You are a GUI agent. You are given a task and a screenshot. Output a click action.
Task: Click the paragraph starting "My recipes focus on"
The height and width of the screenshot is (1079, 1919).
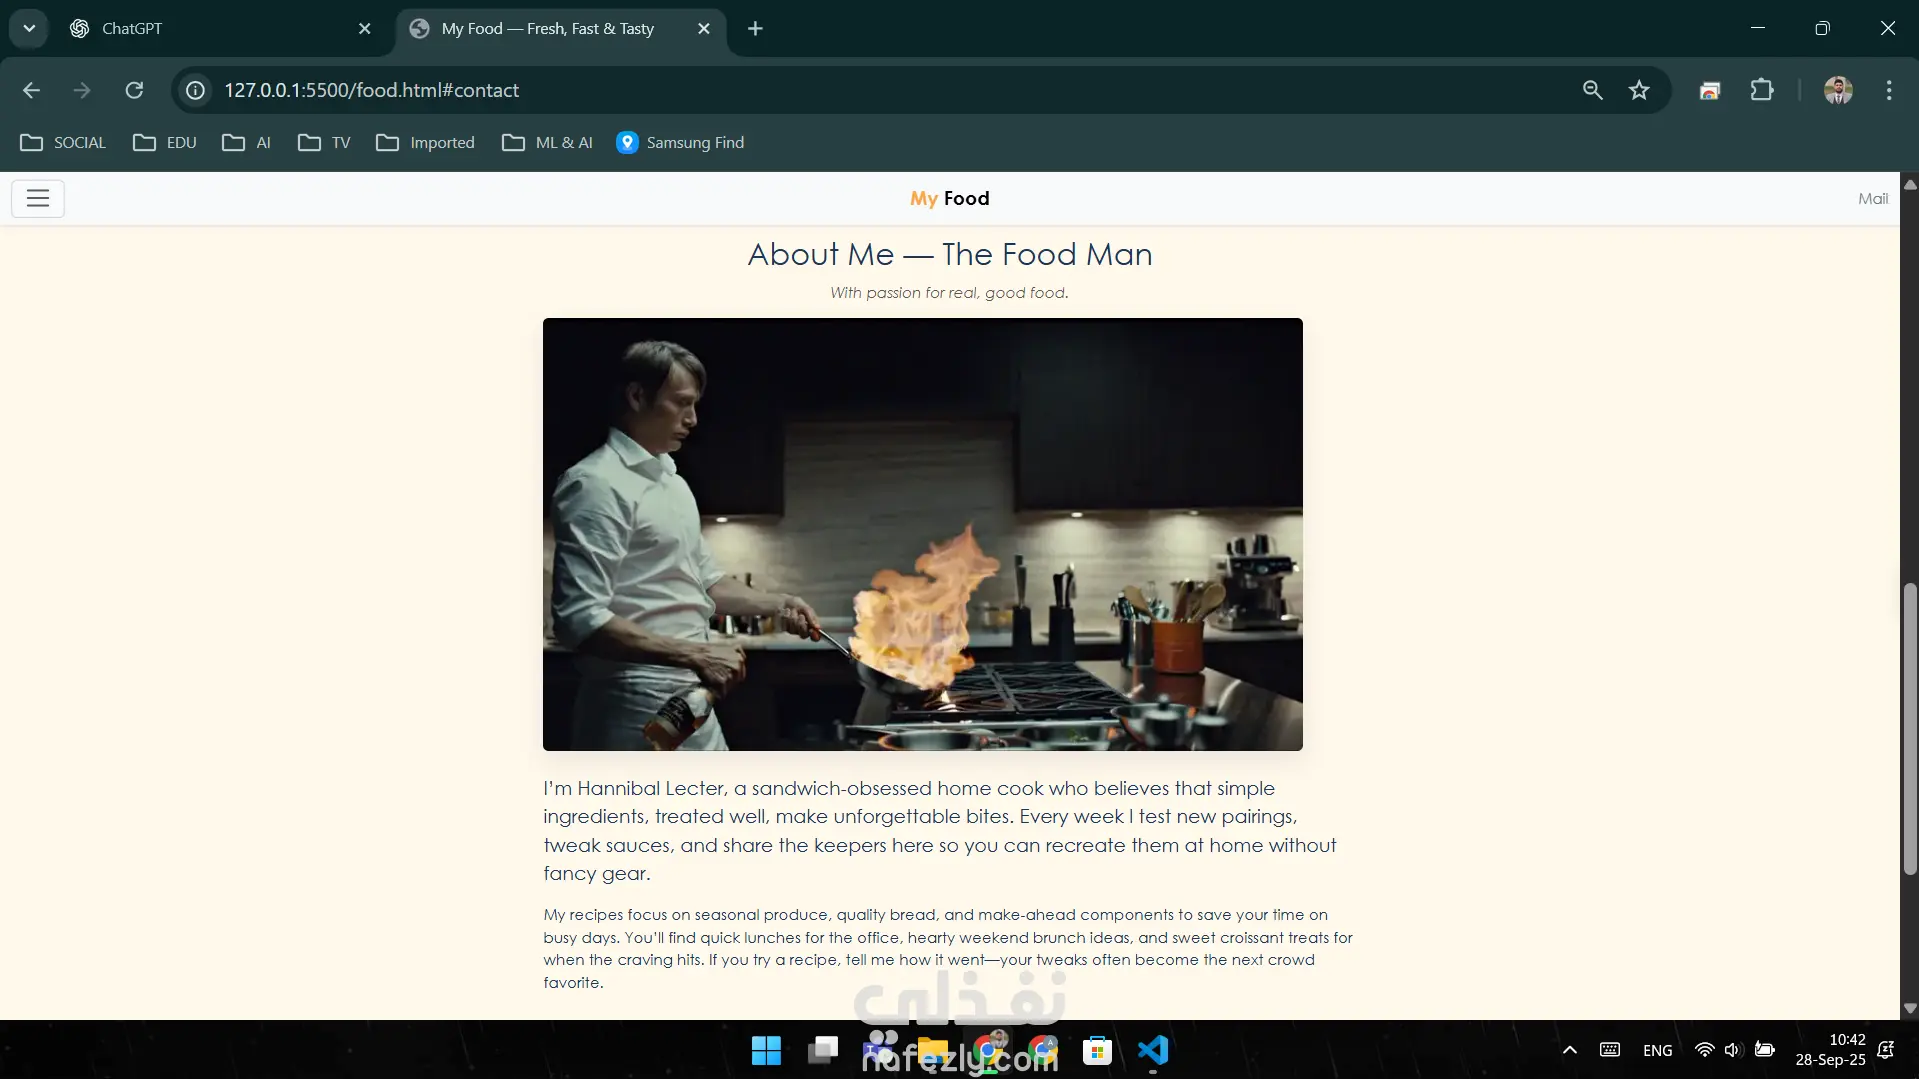[x=948, y=948]
